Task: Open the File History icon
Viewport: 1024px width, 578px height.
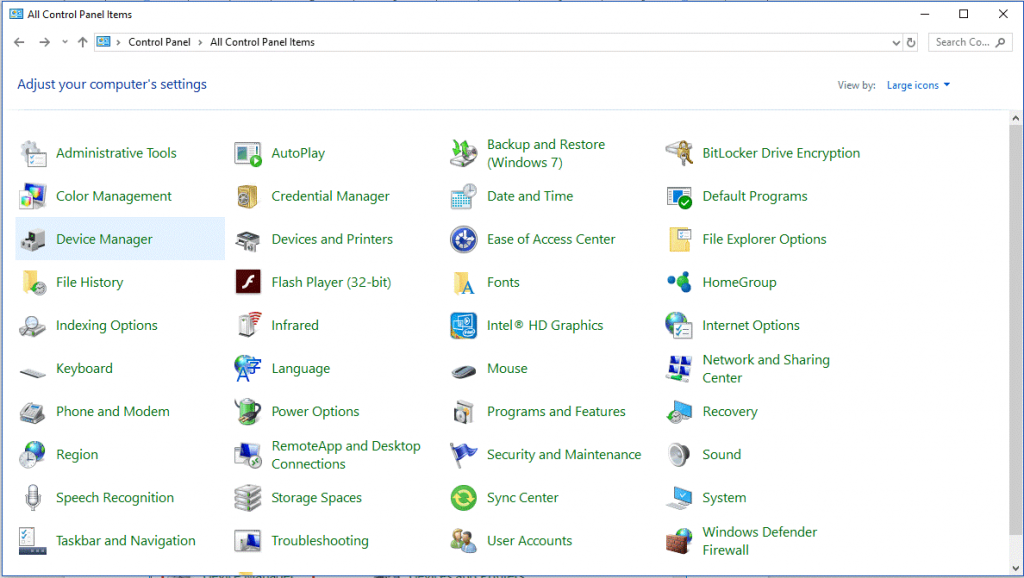Action: tap(33, 283)
